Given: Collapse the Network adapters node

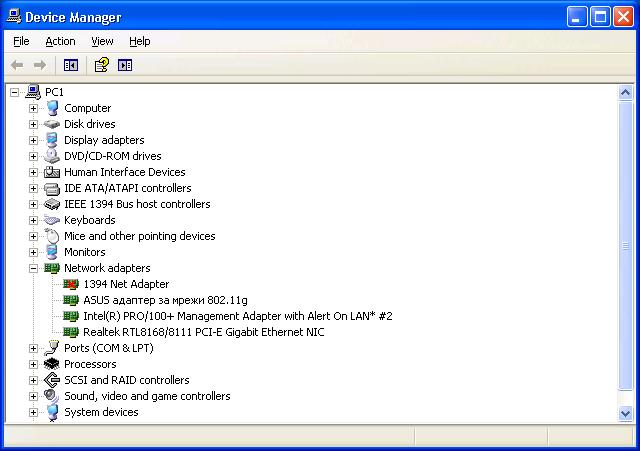Looking at the screenshot, I should coord(33,268).
